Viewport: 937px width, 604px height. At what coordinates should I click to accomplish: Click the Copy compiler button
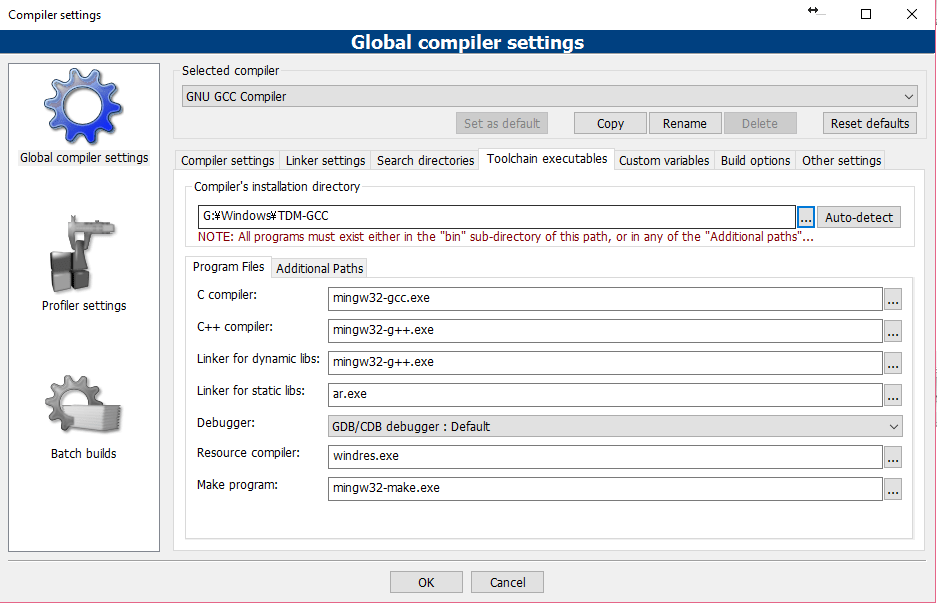point(610,124)
